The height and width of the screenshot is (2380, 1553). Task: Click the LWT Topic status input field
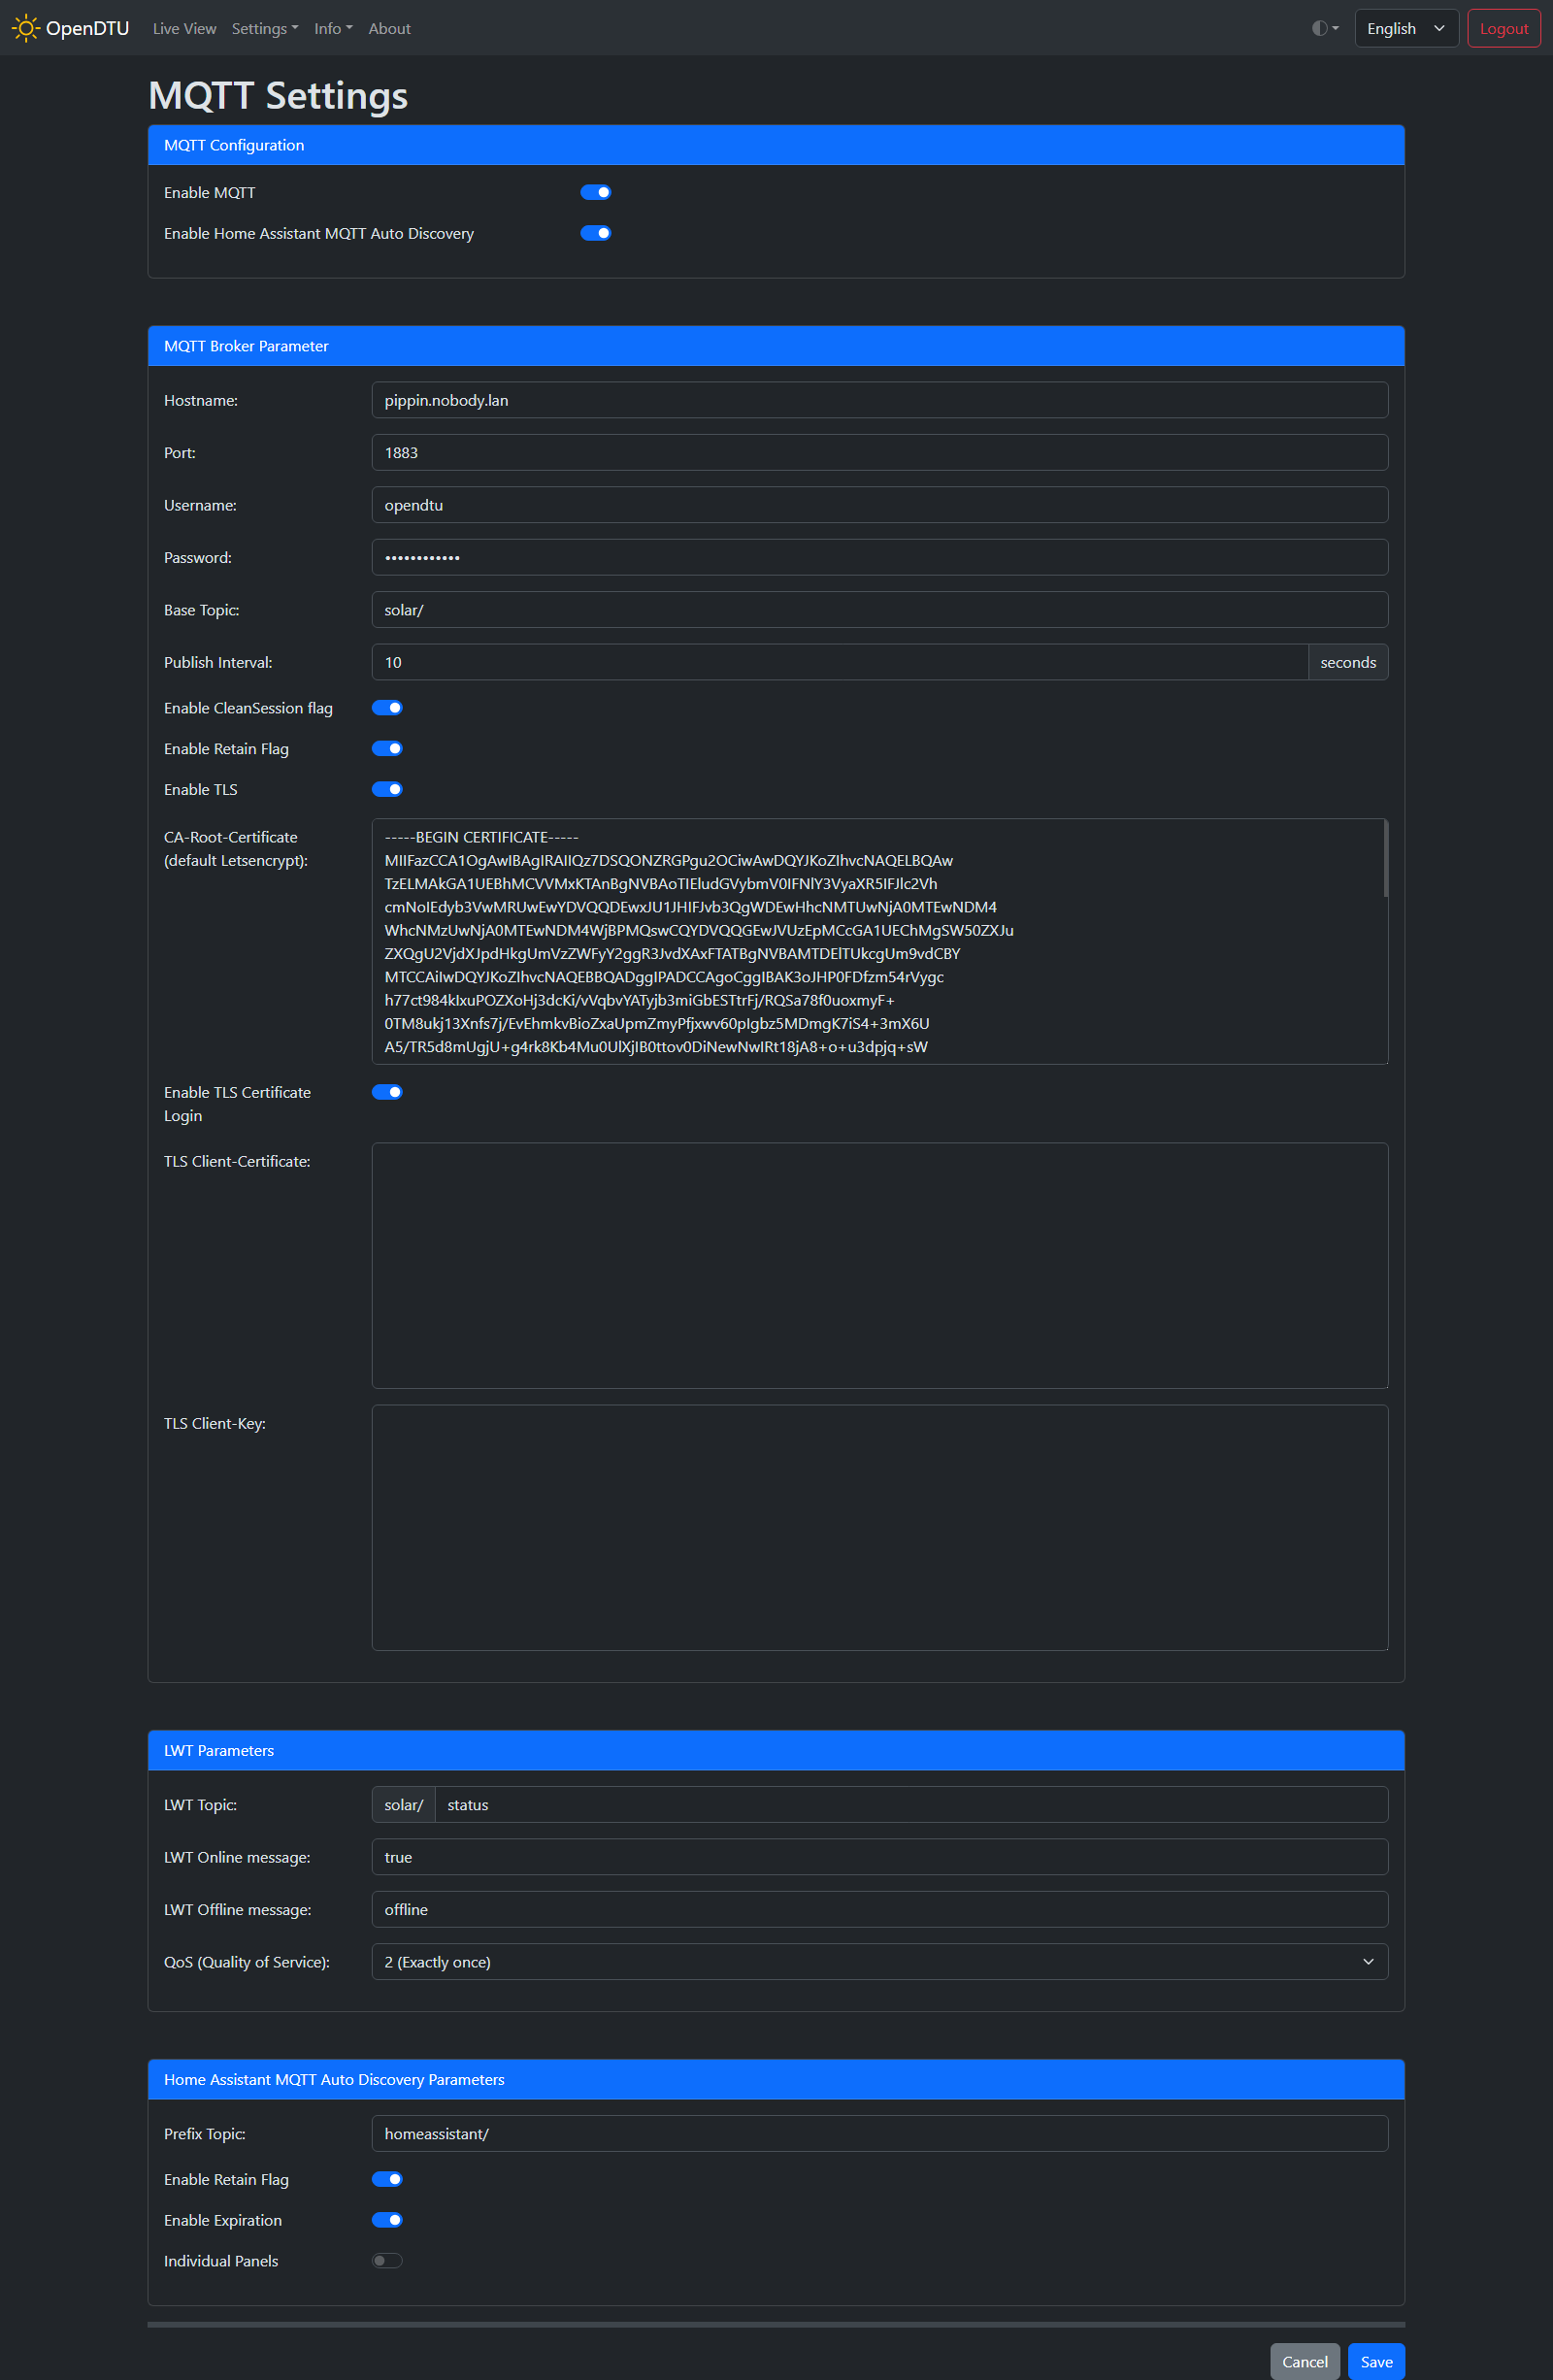tap(911, 1805)
